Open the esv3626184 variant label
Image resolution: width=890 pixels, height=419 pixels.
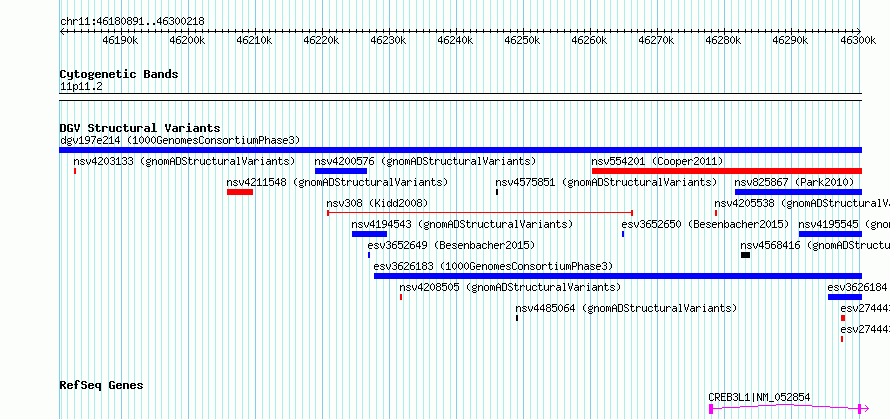pos(859,287)
